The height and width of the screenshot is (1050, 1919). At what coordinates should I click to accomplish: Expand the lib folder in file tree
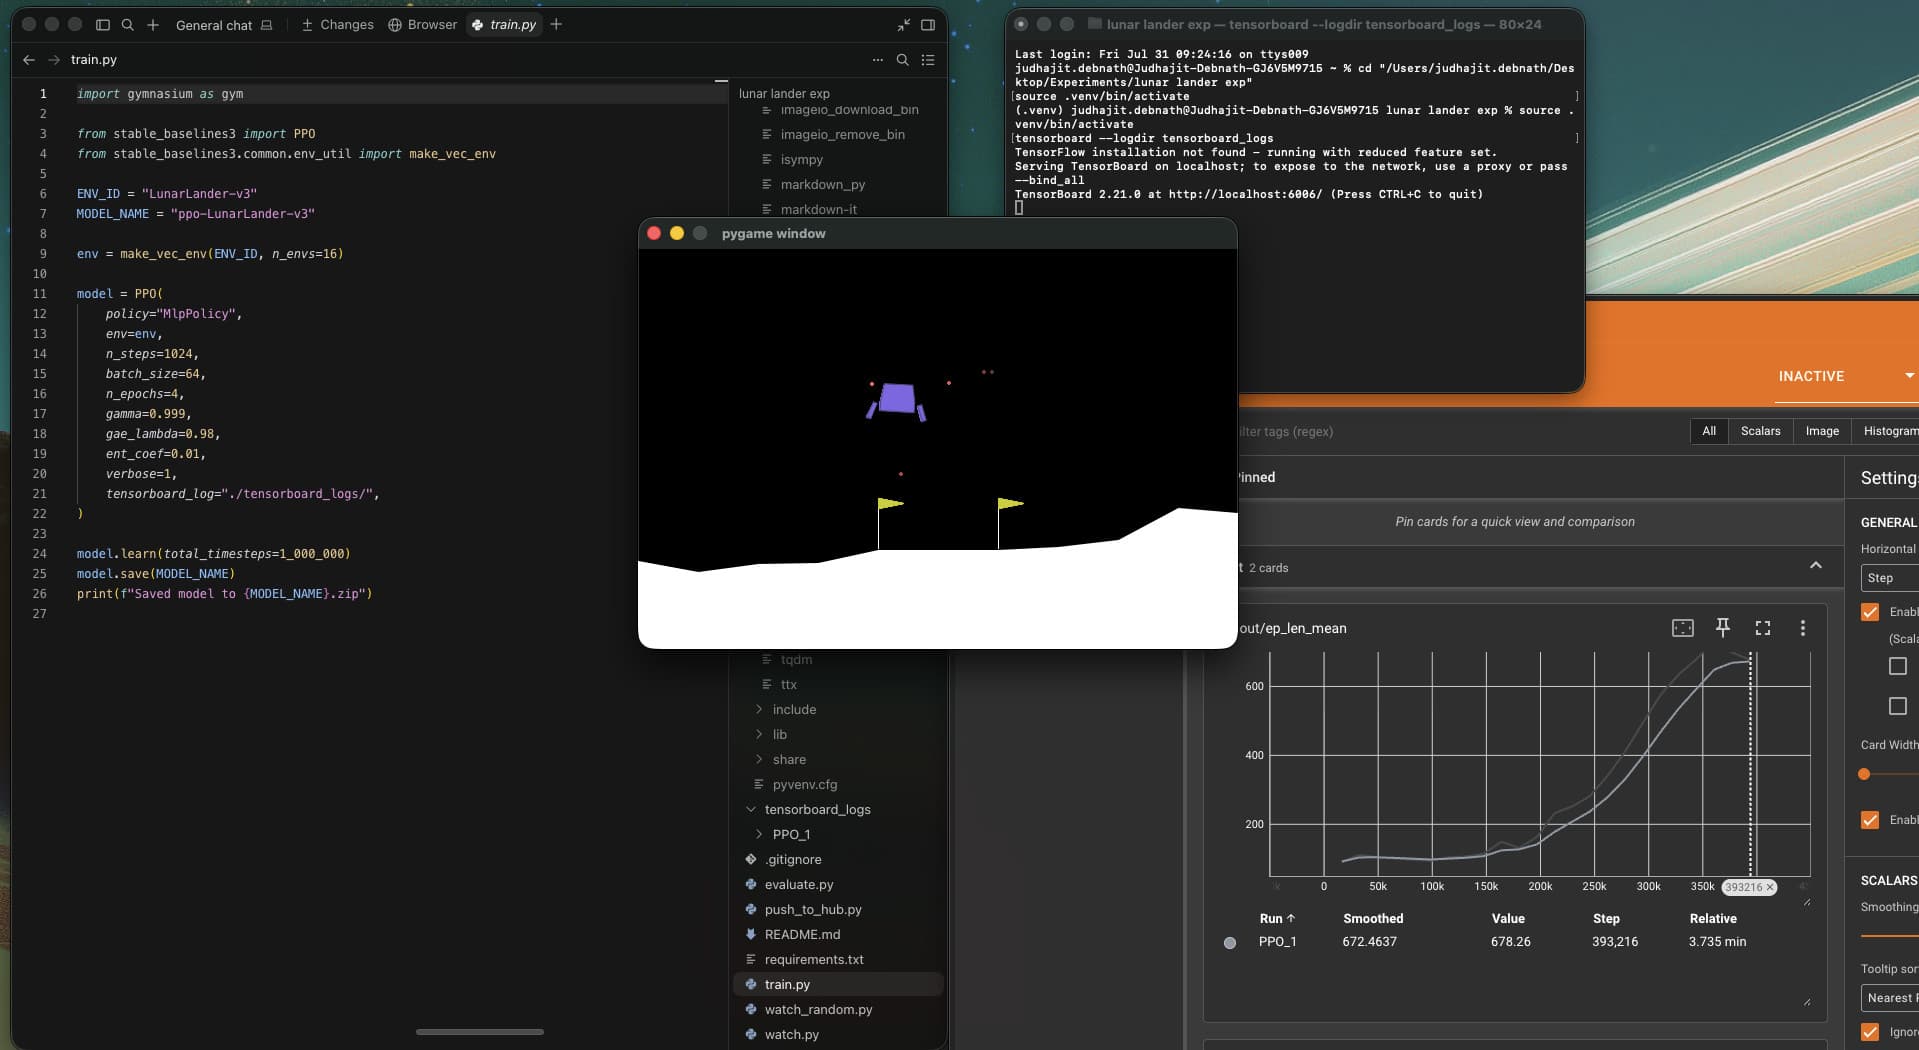(759, 734)
